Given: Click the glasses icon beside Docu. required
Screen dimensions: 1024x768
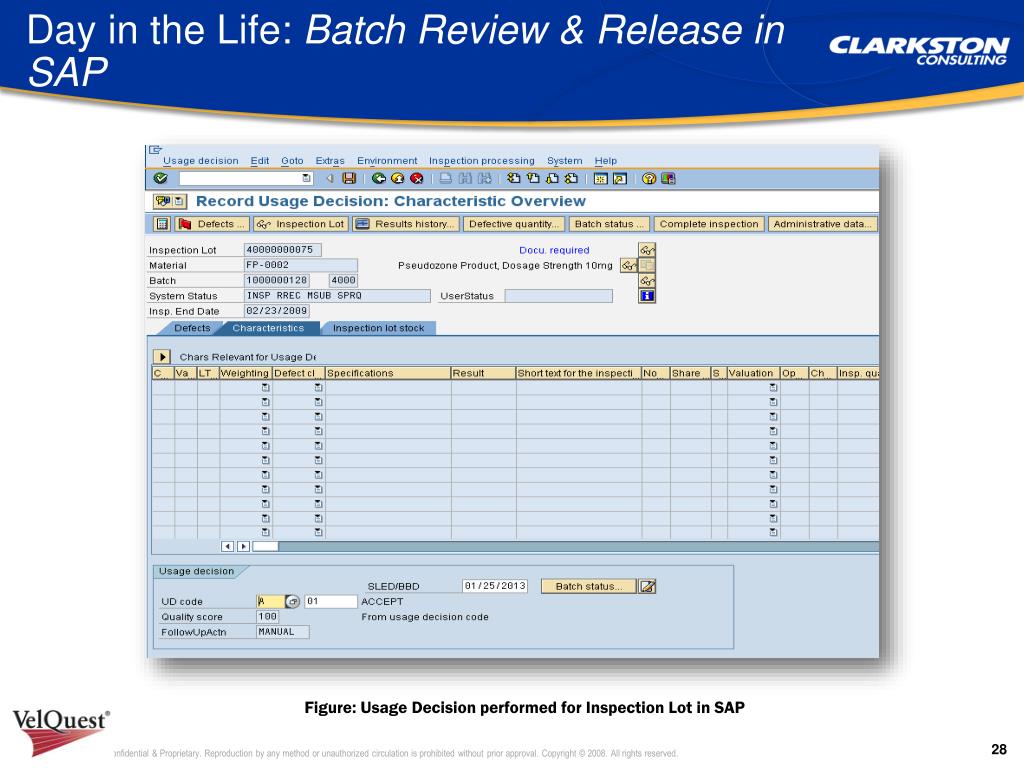Looking at the screenshot, I should click(647, 250).
